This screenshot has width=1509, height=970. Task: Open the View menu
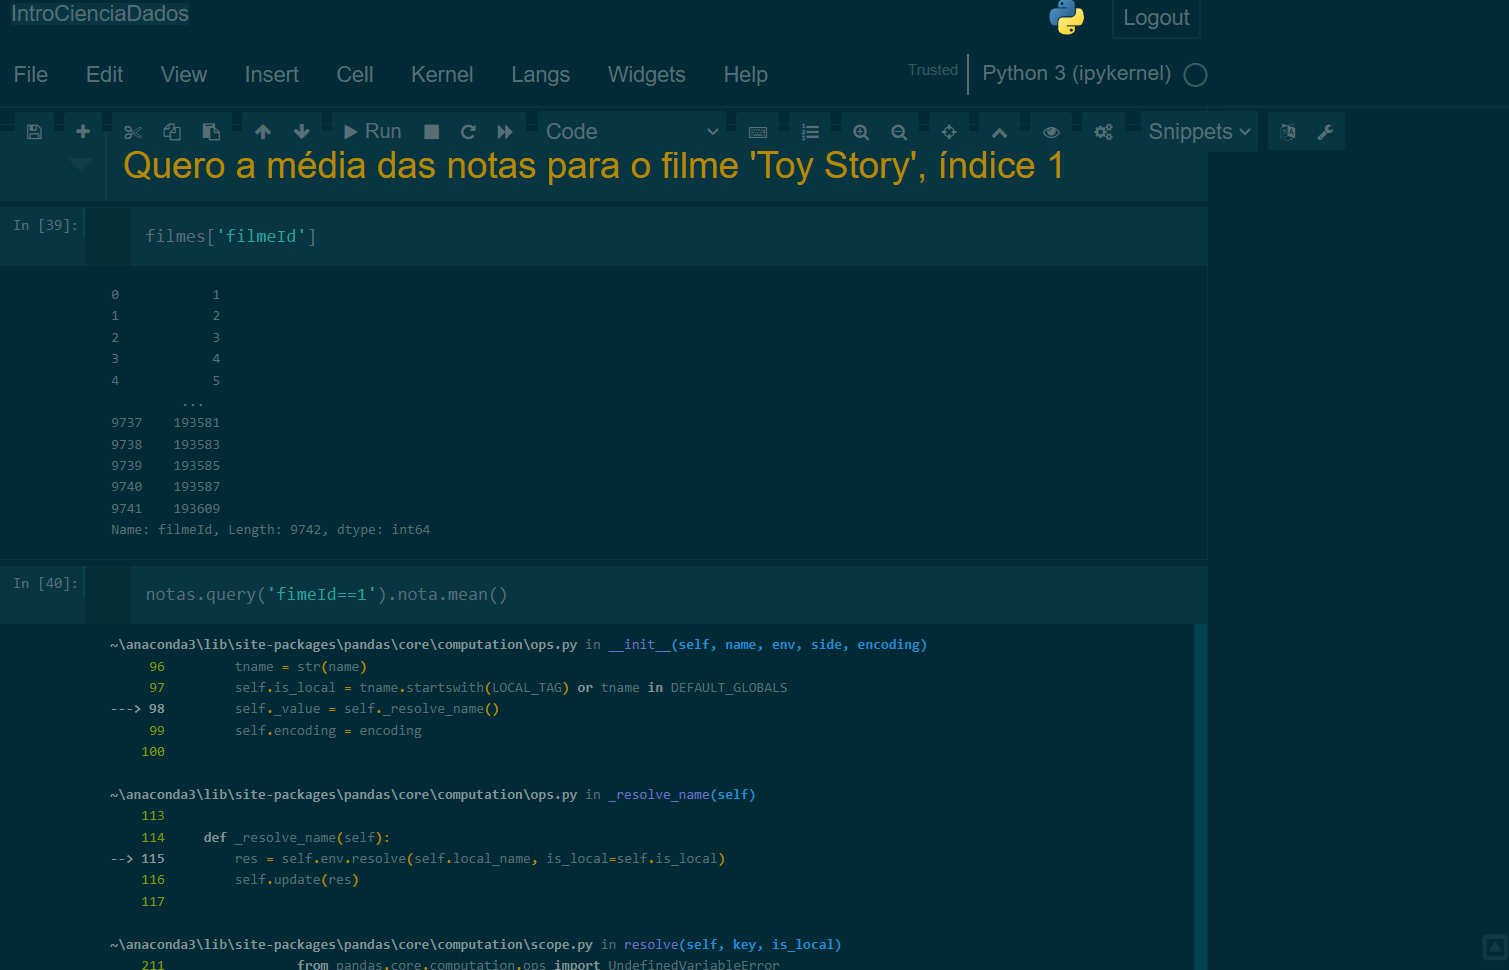coord(184,75)
